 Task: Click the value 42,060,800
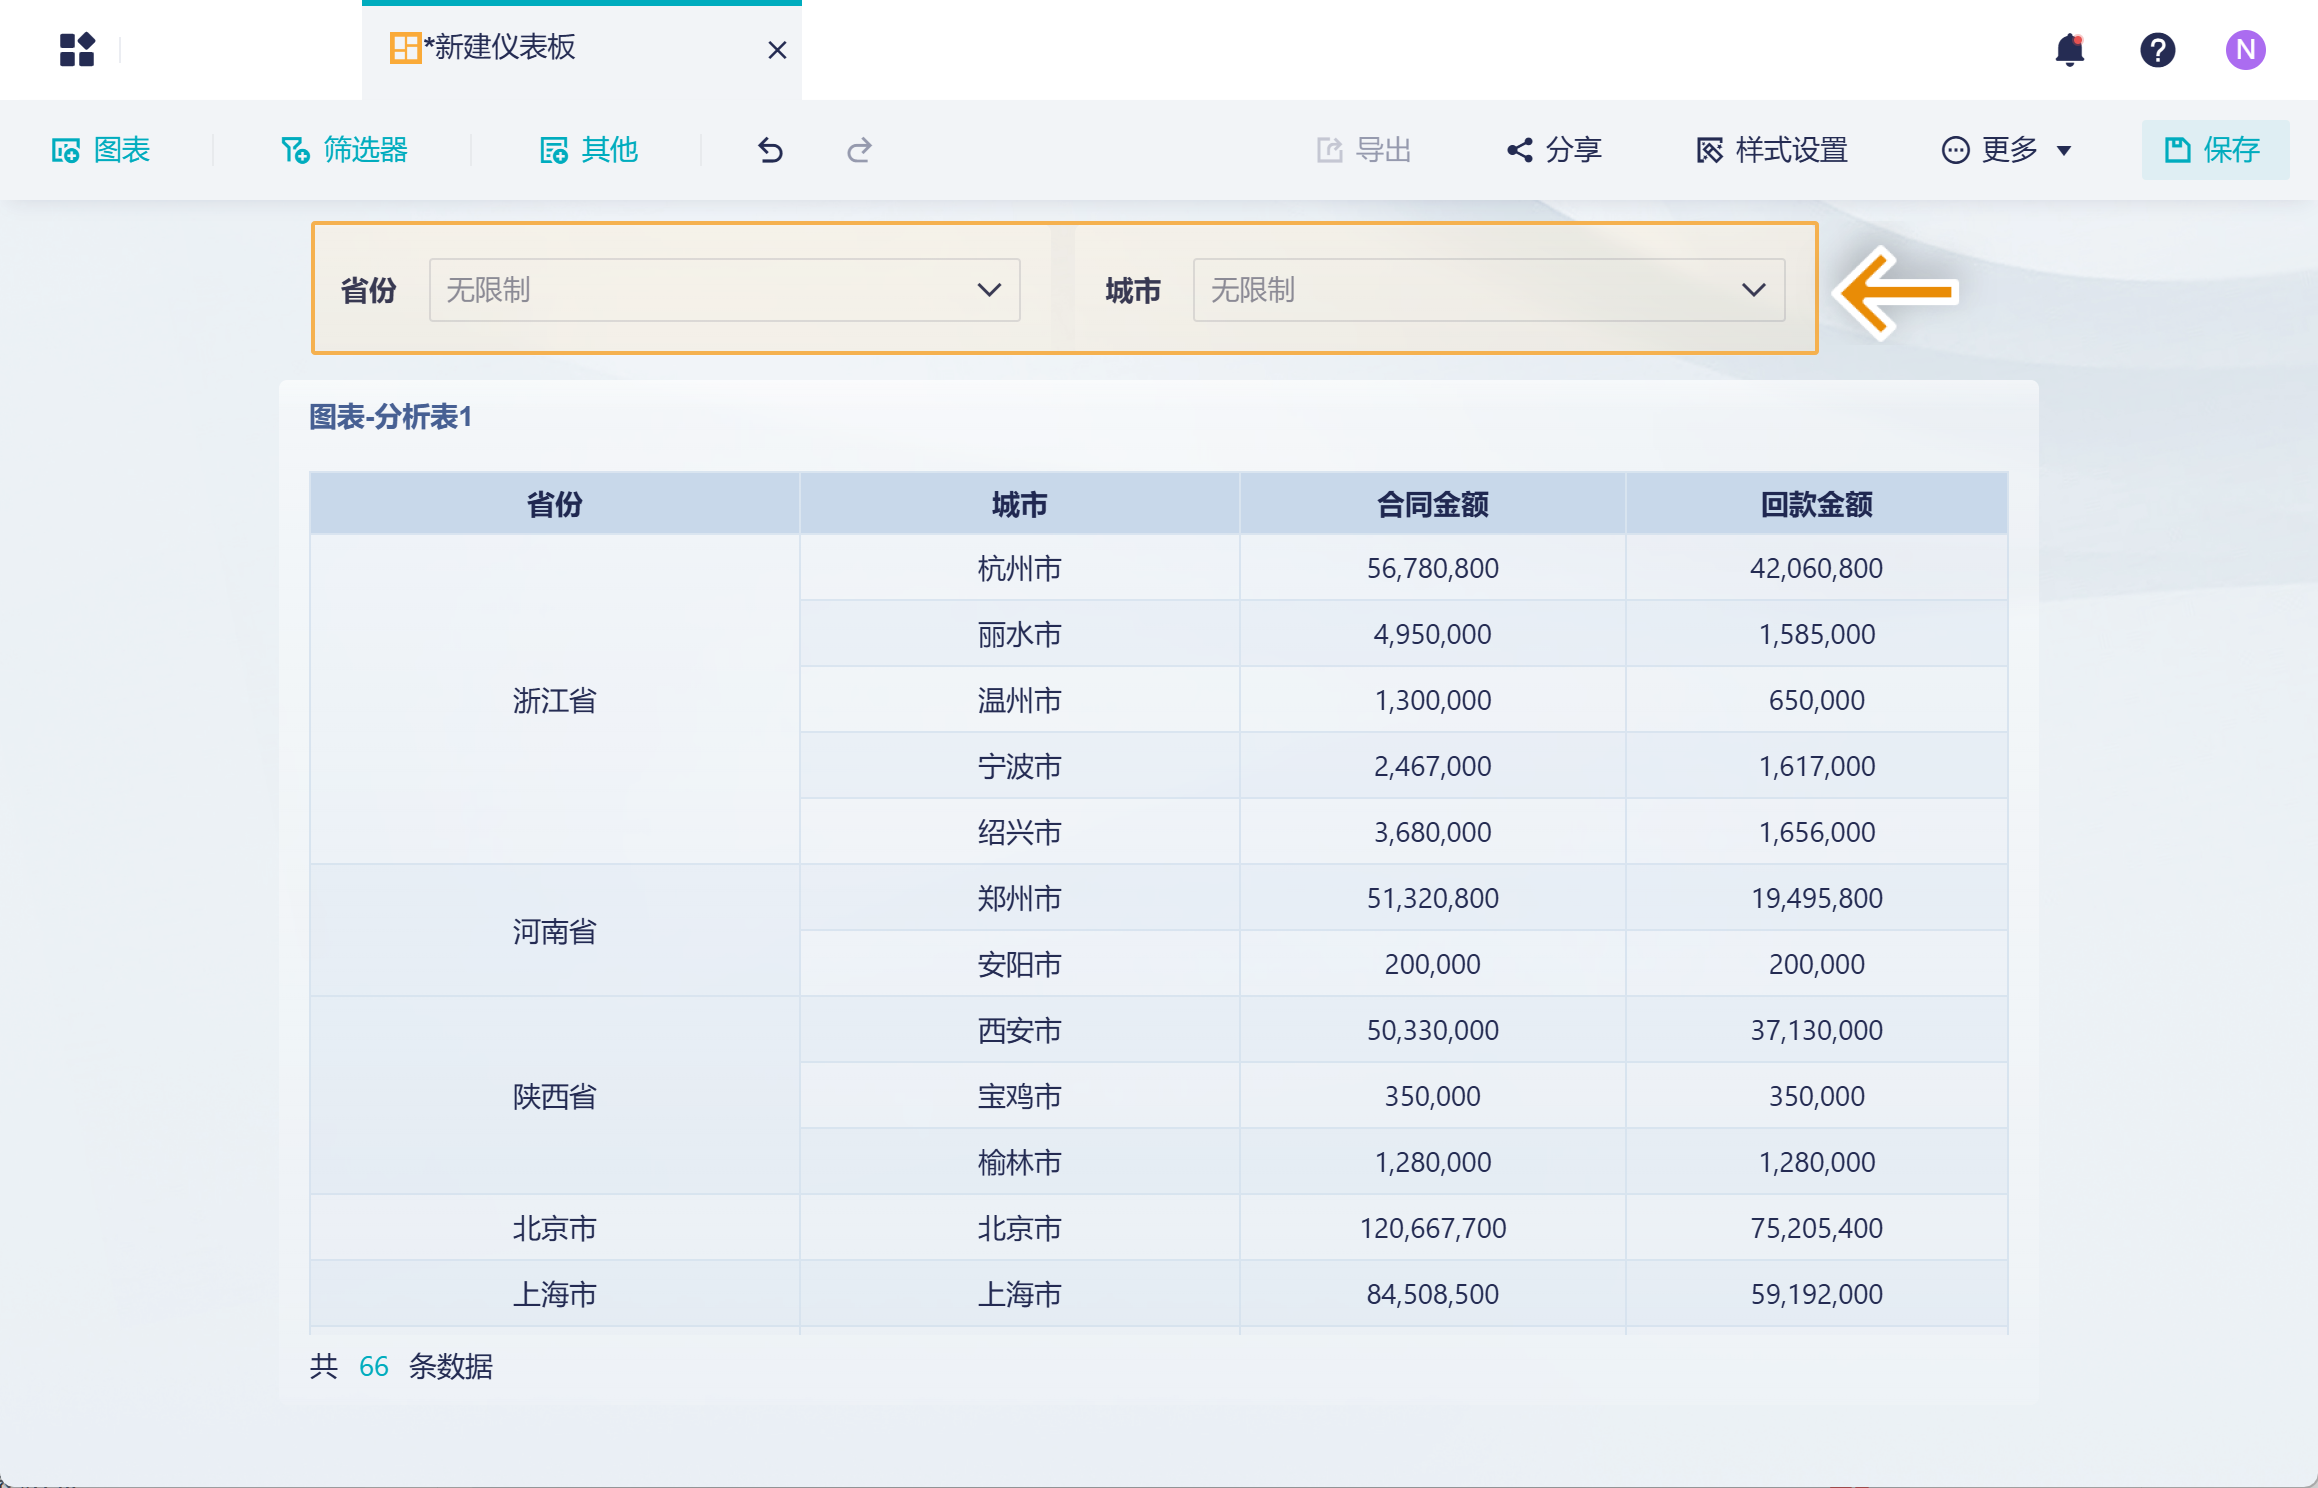pos(1816,568)
